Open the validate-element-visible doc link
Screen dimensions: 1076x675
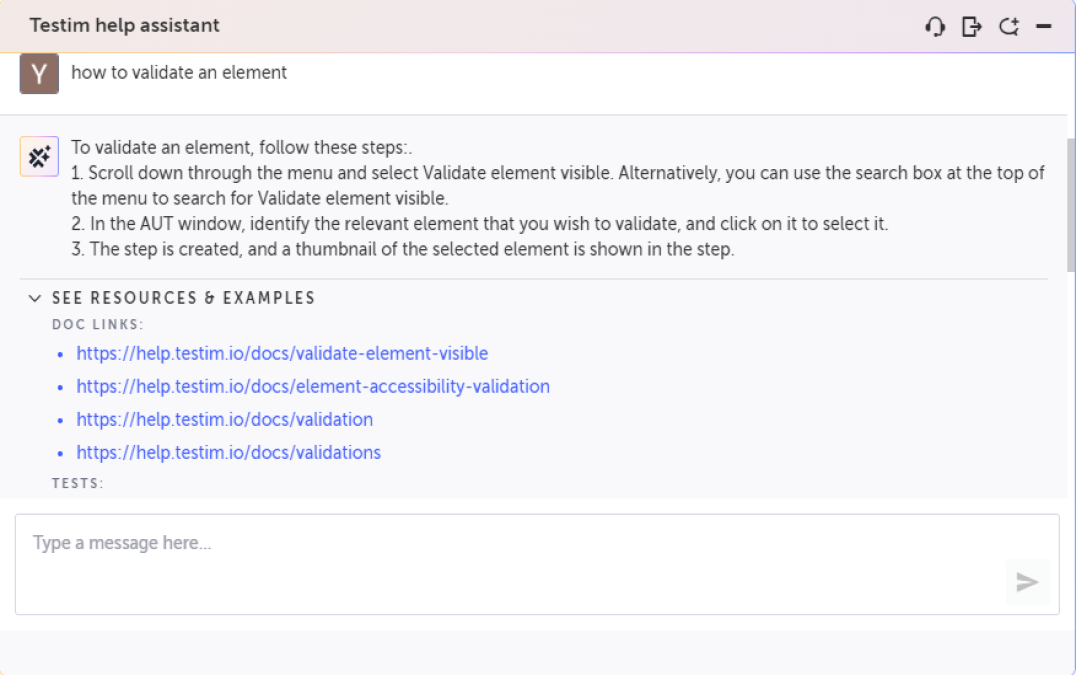pos(282,354)
